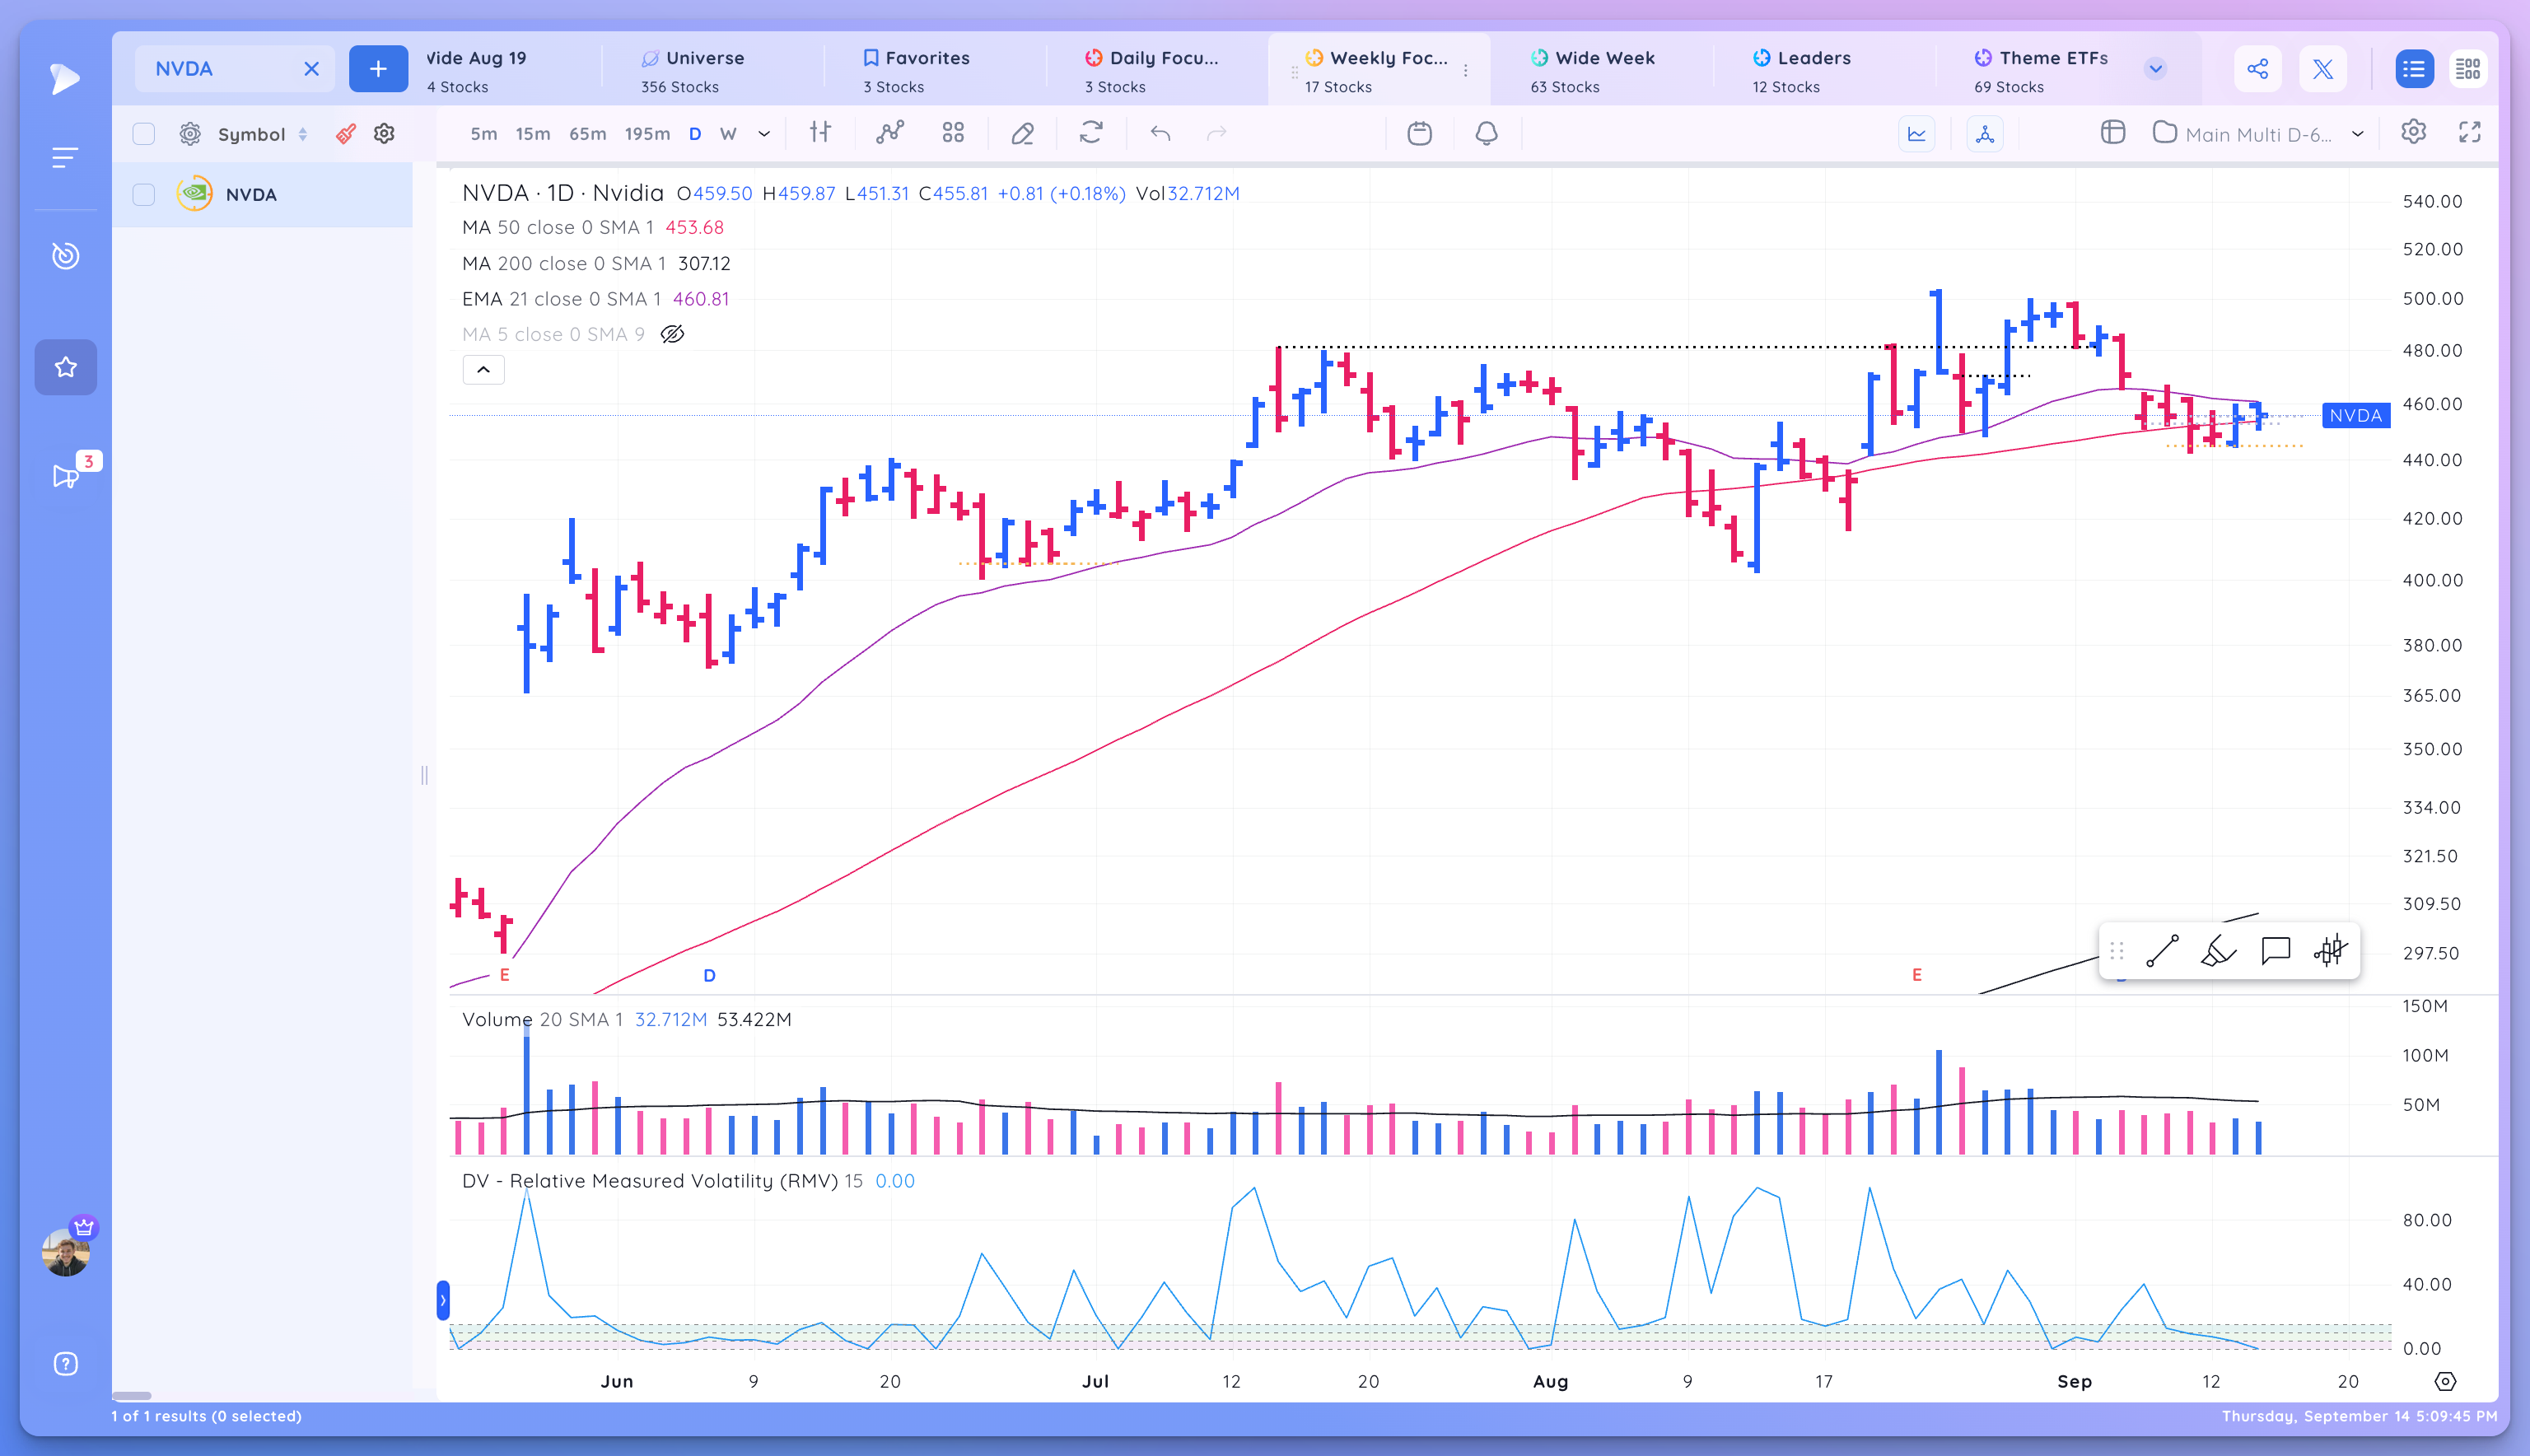Image resolution: width=2530 pixels, height=1456 pixels.
Task: Clear the NVDA search with X
Action: pyautogui.click(x=312, y=69)
